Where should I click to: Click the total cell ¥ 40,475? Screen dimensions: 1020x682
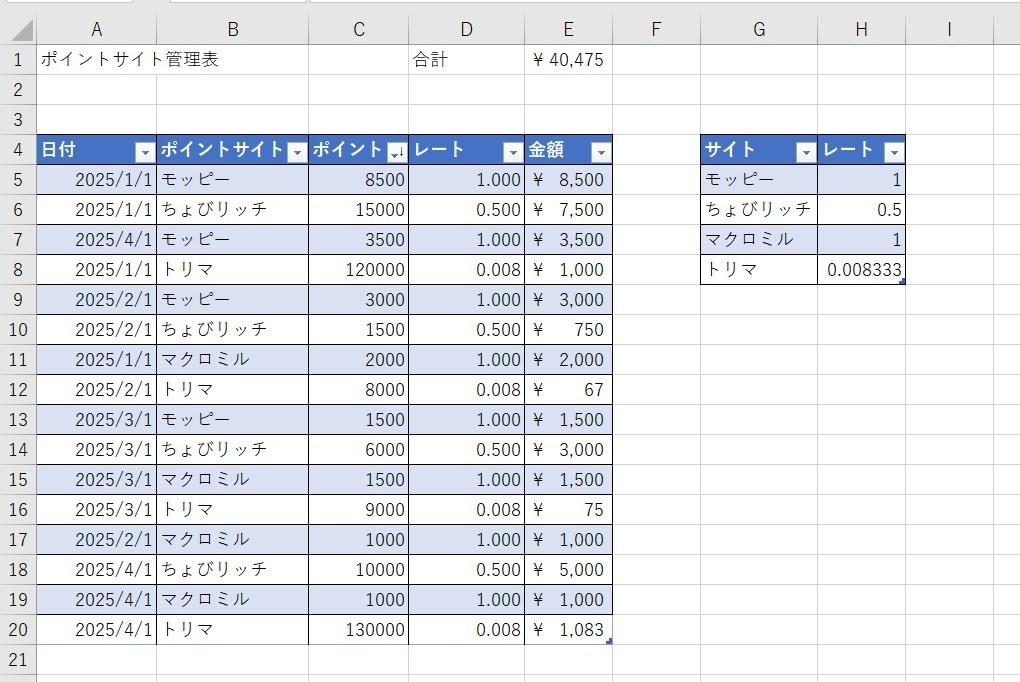[569, 60]
